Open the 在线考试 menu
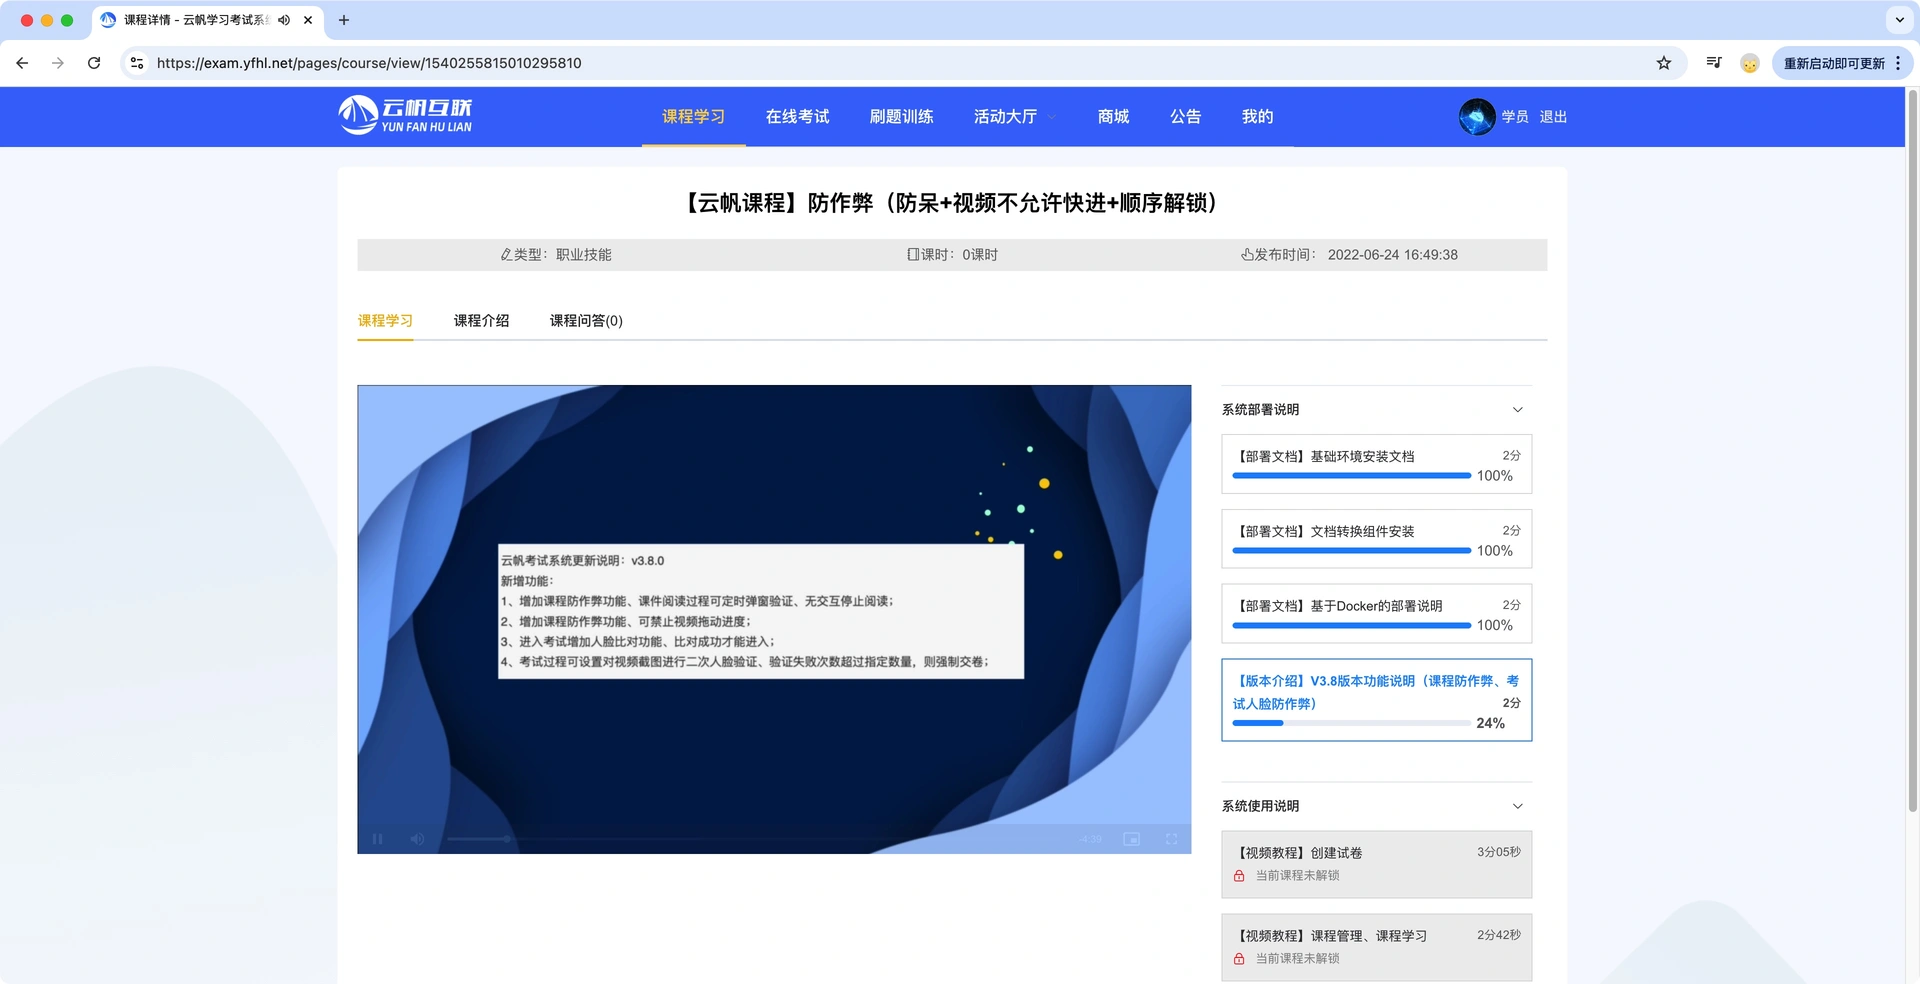The image size is (1920, 984). (797, 117)
